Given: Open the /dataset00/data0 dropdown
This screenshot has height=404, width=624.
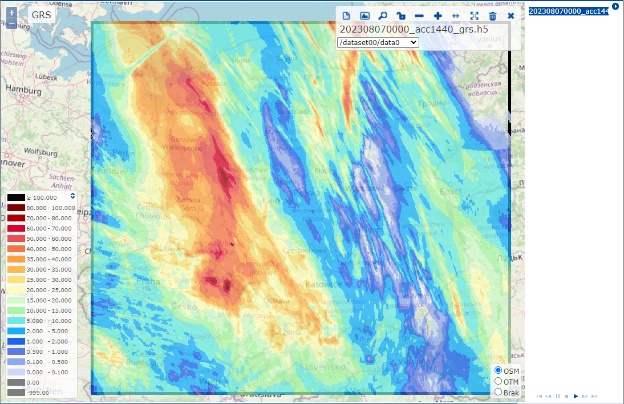Looking at the screenshot, I should point(378,42).
